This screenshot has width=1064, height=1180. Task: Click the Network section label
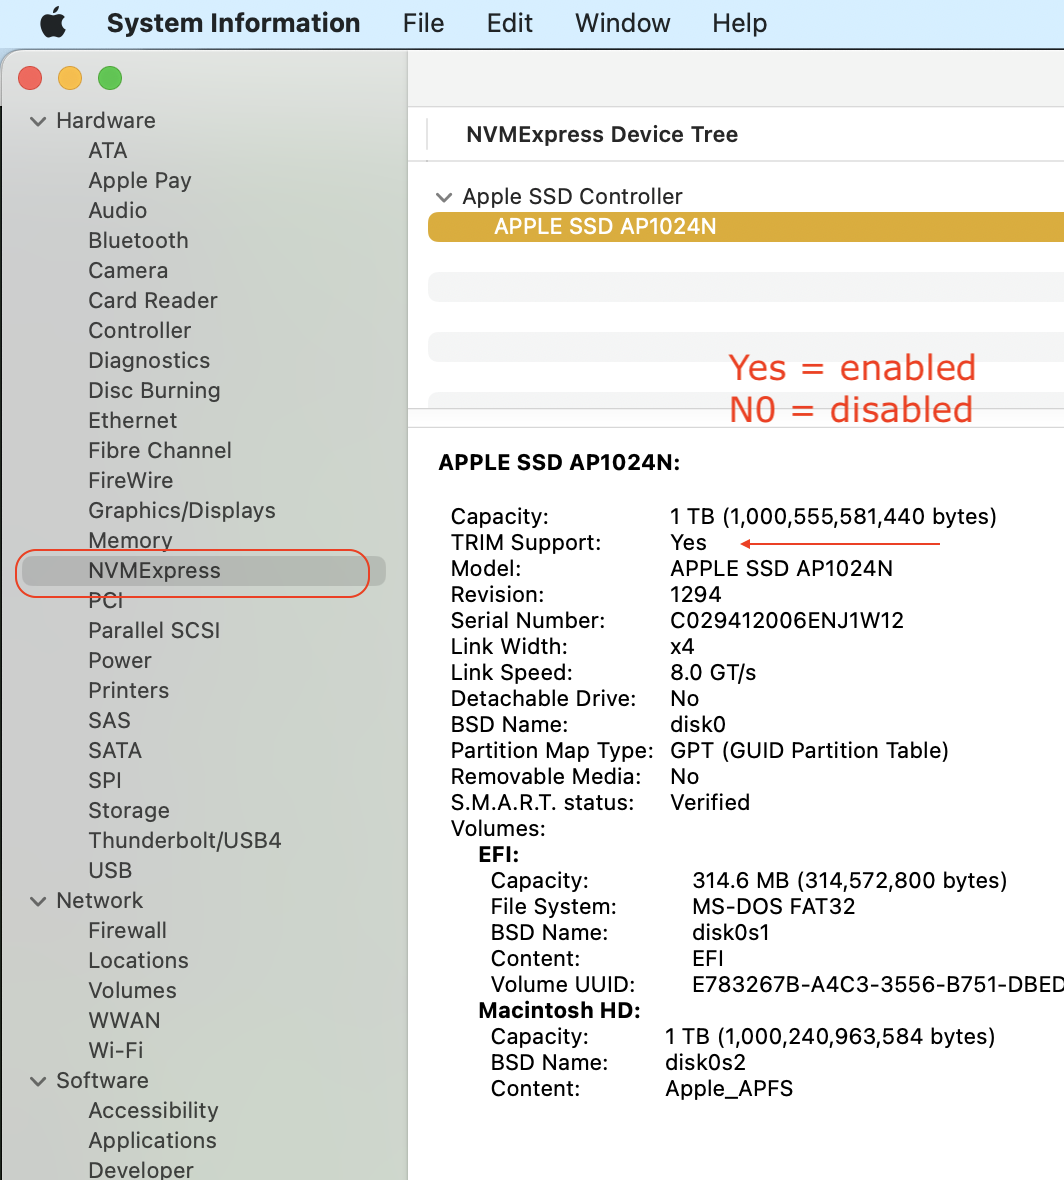tap(99, 901)
